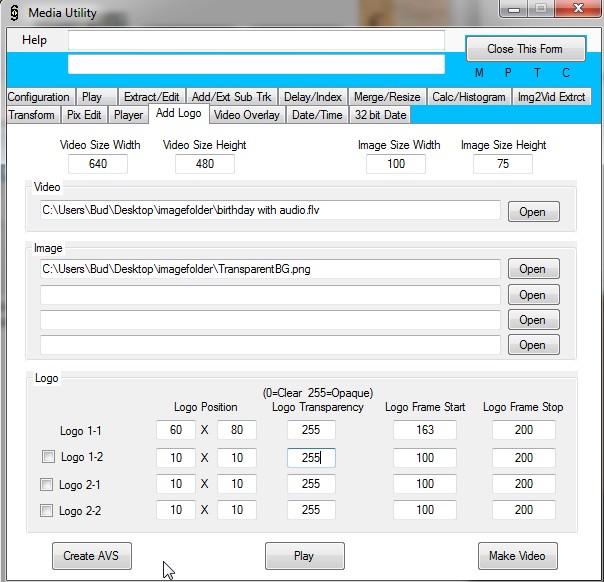Click the fourth empty image path field
Screen dimensions: 604x582
(270, 345)
